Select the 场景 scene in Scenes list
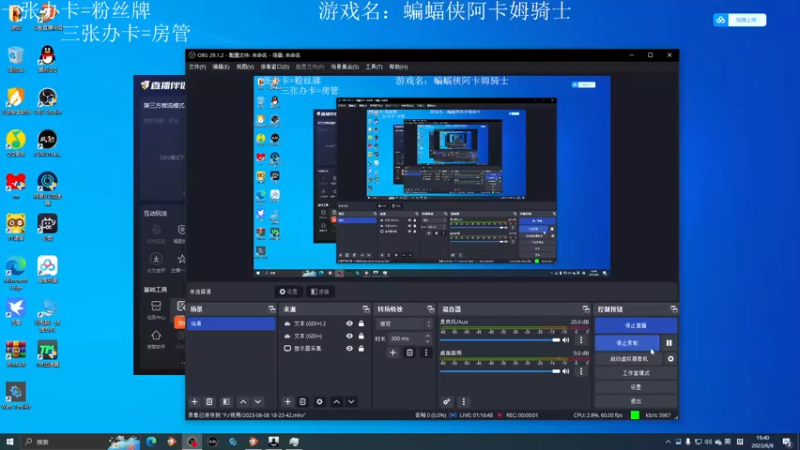 click(231, 323)
